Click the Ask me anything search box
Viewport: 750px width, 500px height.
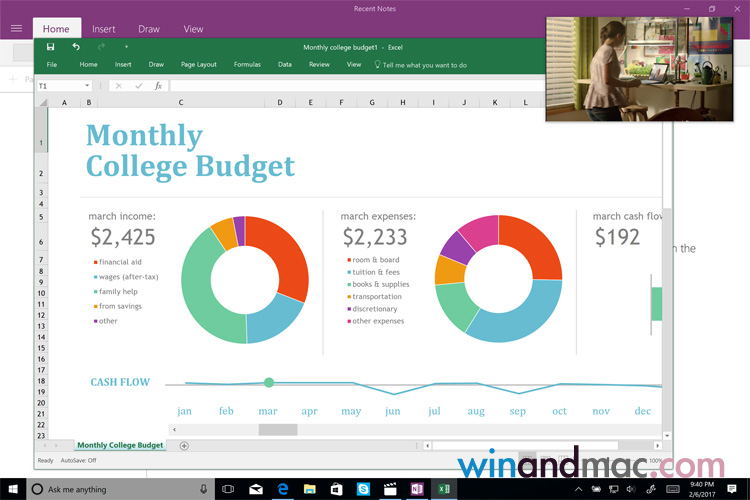coord(110,489)
